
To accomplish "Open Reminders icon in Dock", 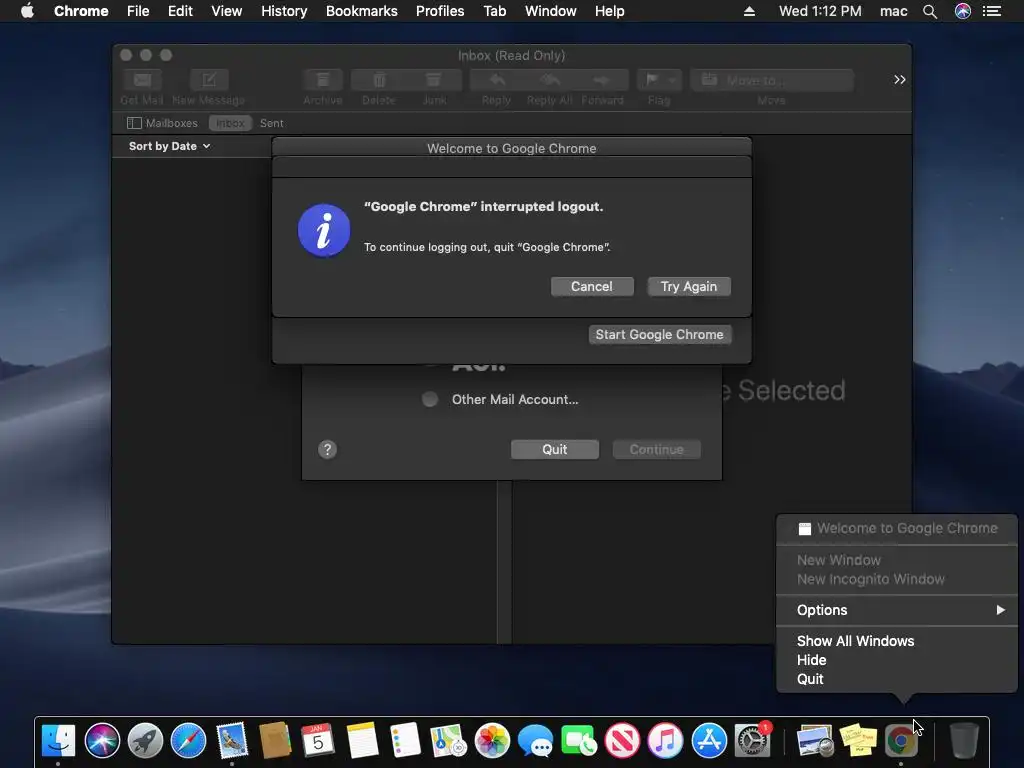I will pyautogui.click(x=405, y=741).
